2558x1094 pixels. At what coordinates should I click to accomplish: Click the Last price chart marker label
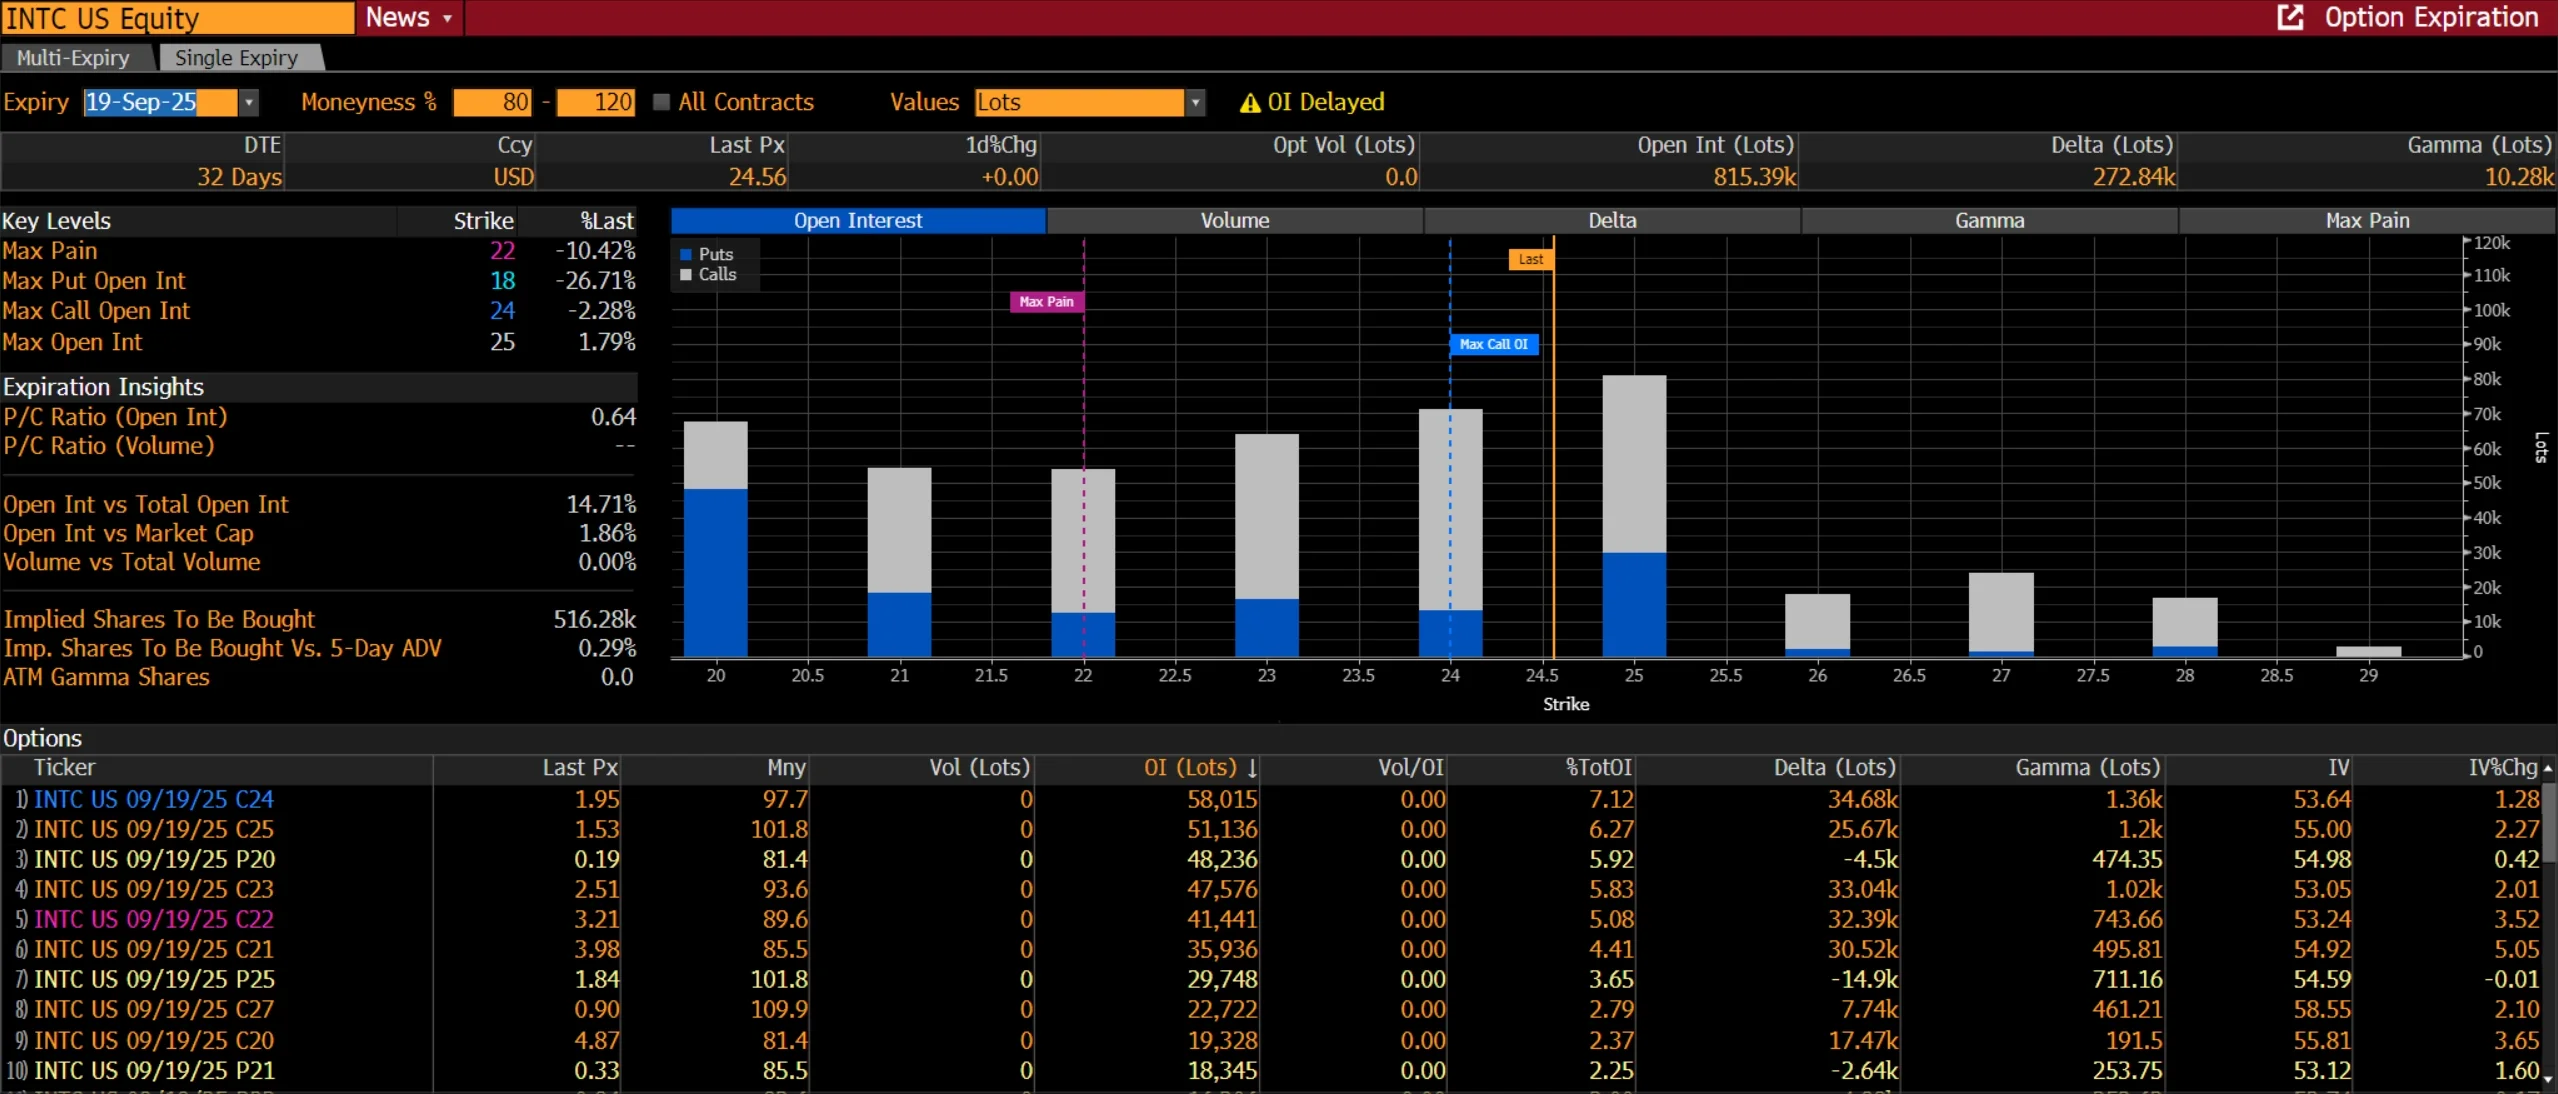1530,260
